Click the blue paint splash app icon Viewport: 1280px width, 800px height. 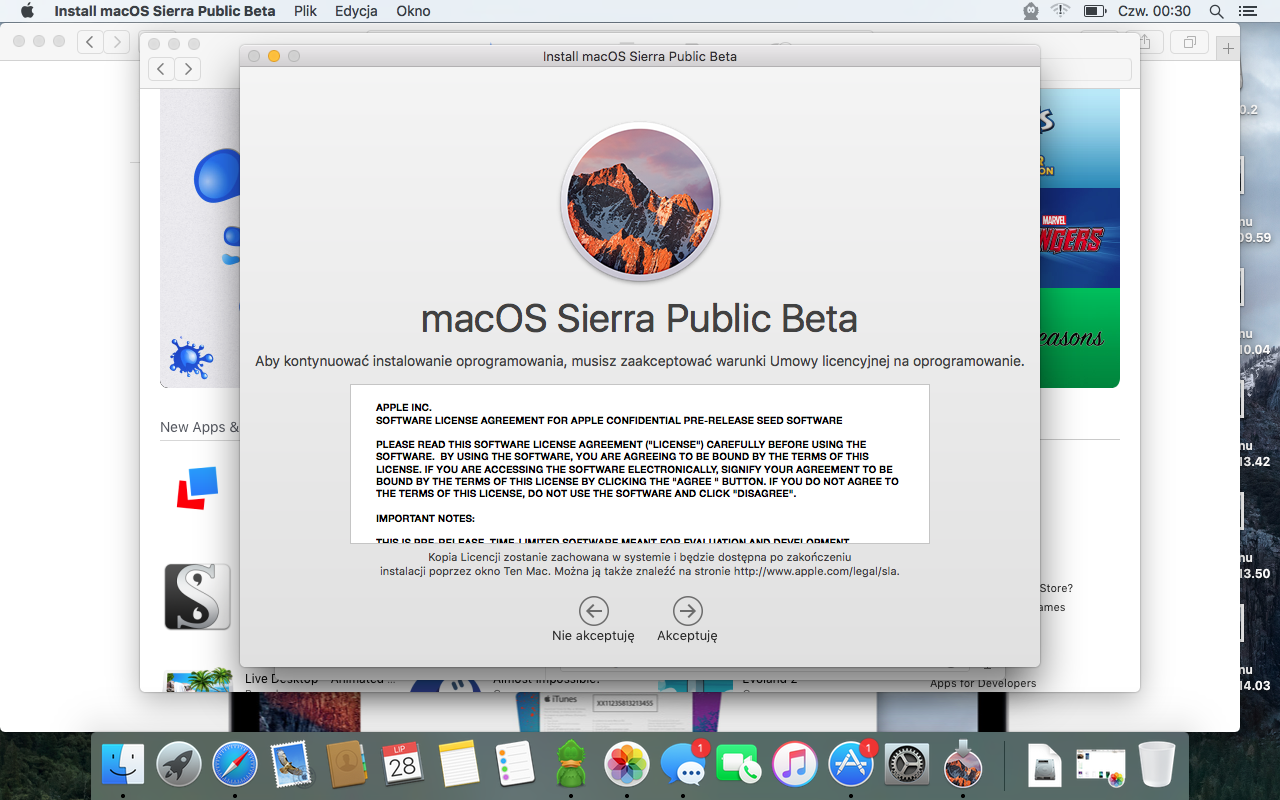pos(191,359)
